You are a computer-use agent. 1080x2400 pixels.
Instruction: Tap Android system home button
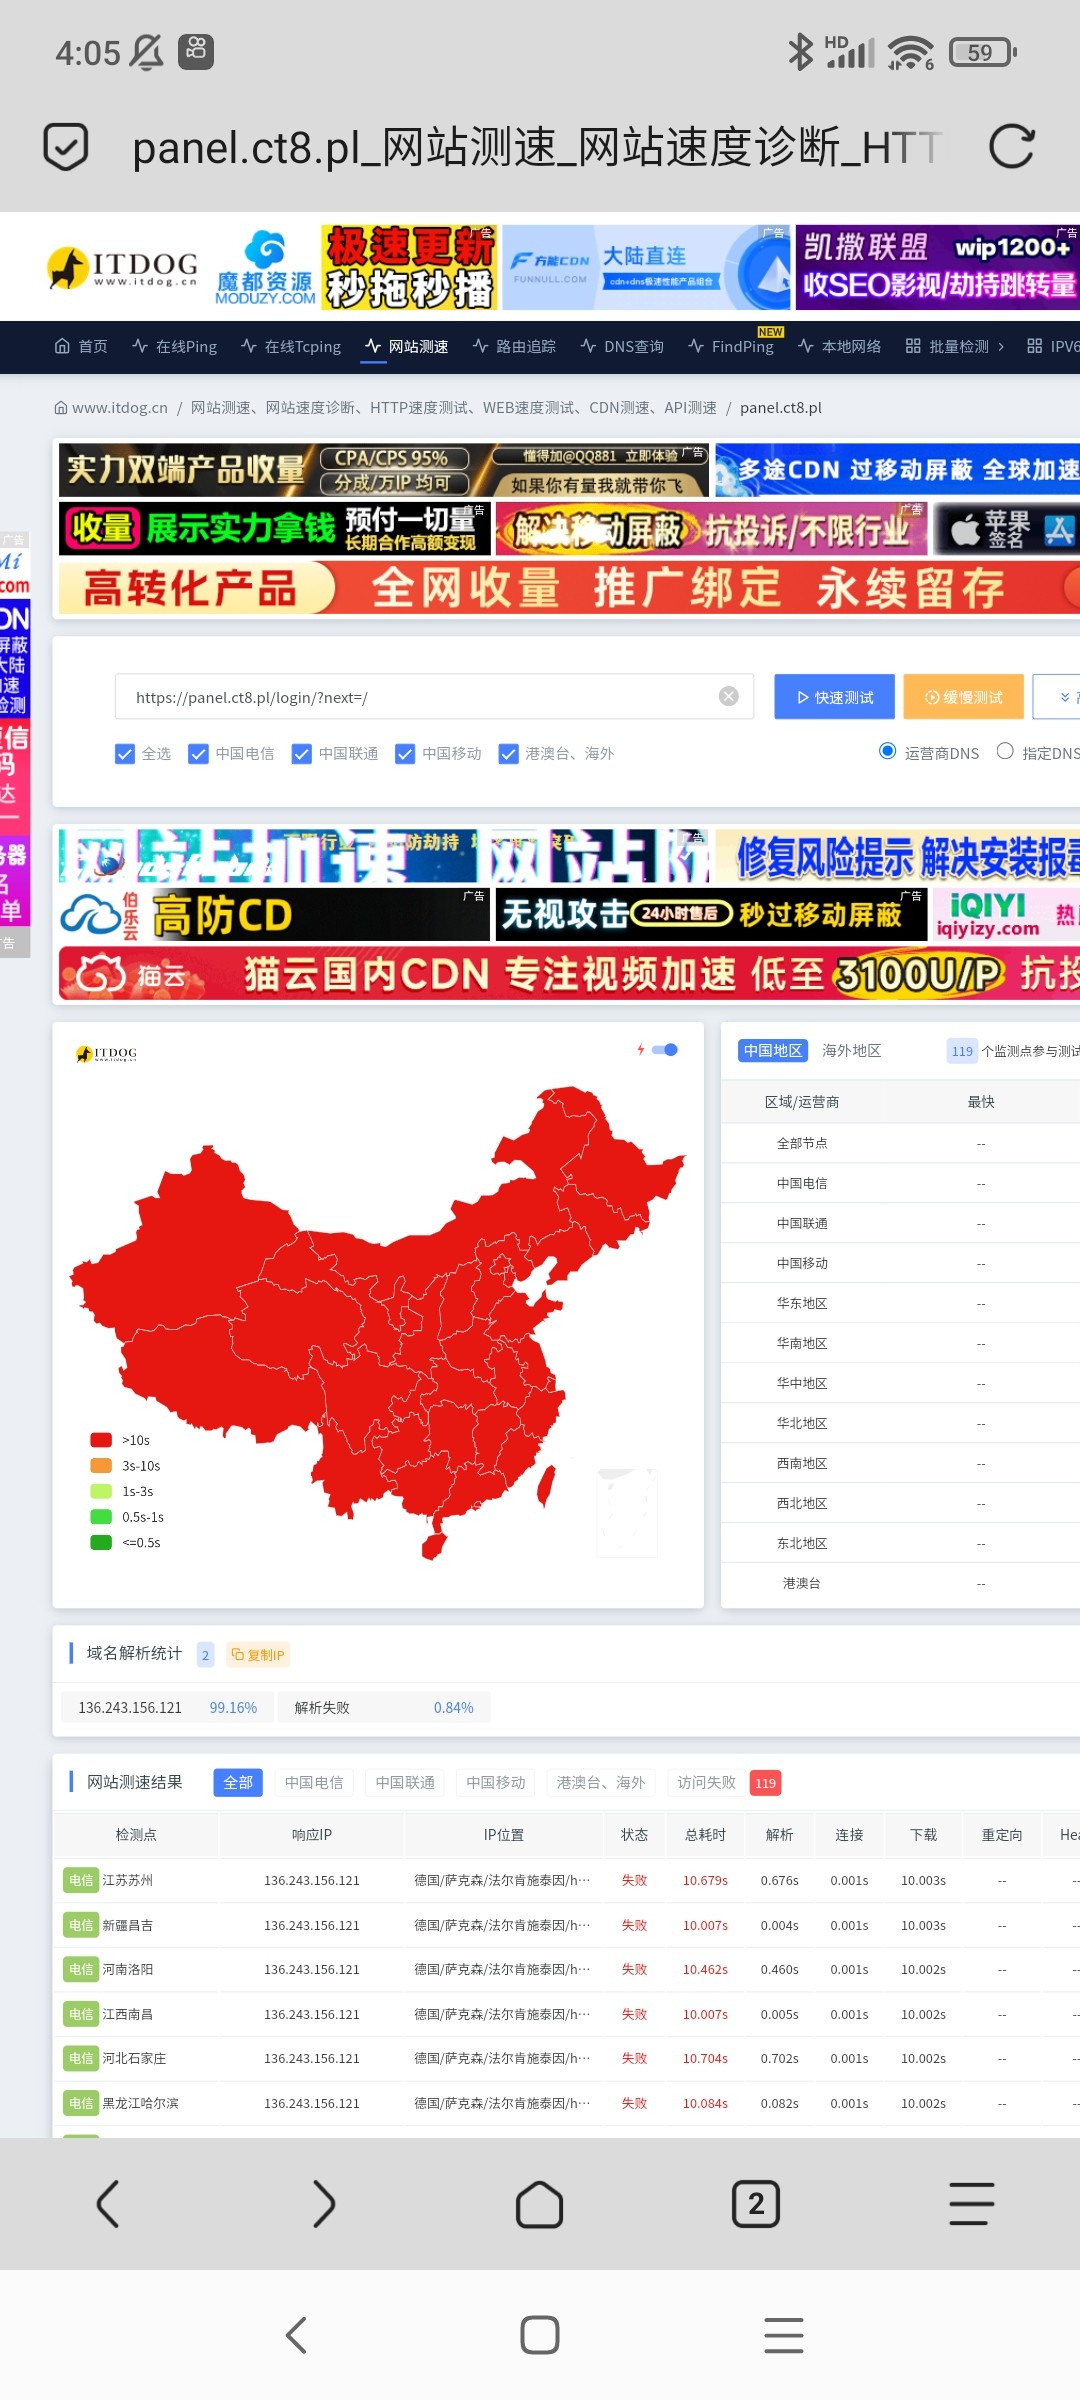click(540, 2335)
